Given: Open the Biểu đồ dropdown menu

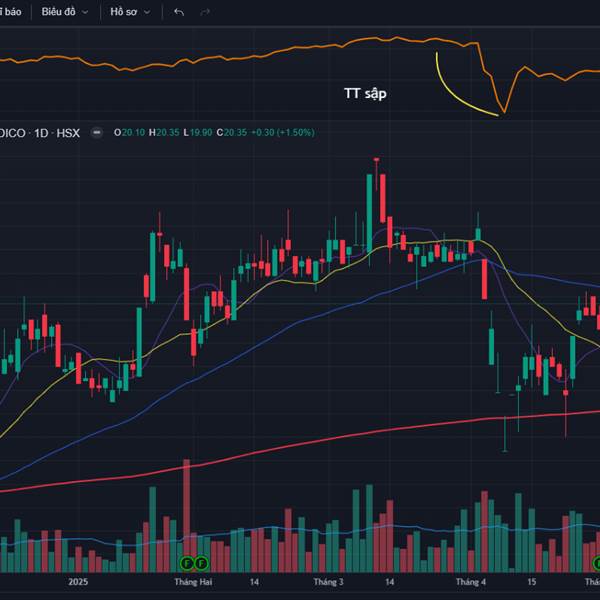Looking at the screenshot, I should pos(65,12).
